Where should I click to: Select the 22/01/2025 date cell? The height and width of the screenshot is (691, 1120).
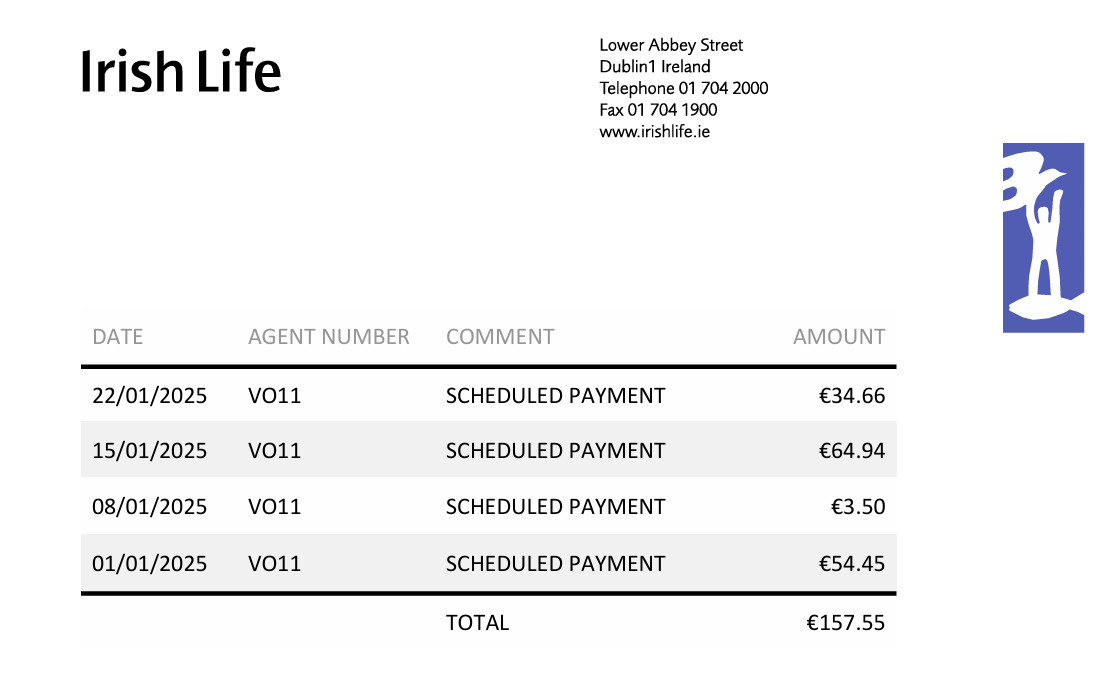150,396
